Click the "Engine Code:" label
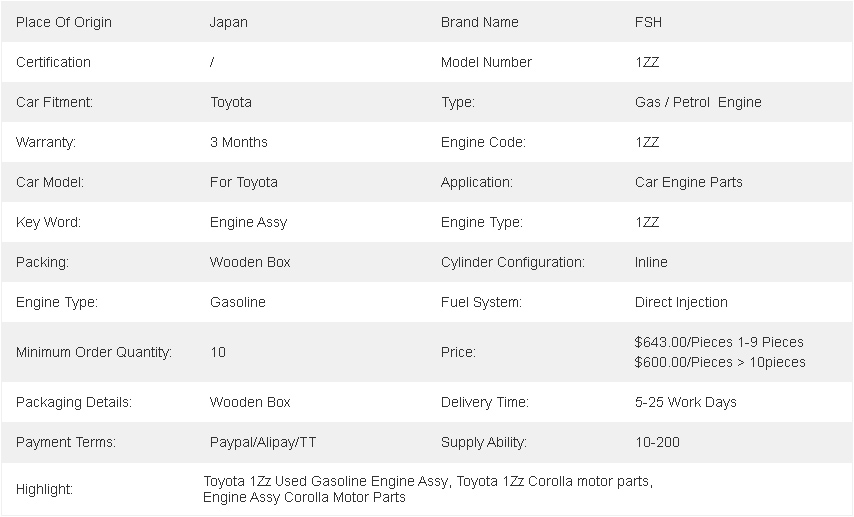 [483, 142]
